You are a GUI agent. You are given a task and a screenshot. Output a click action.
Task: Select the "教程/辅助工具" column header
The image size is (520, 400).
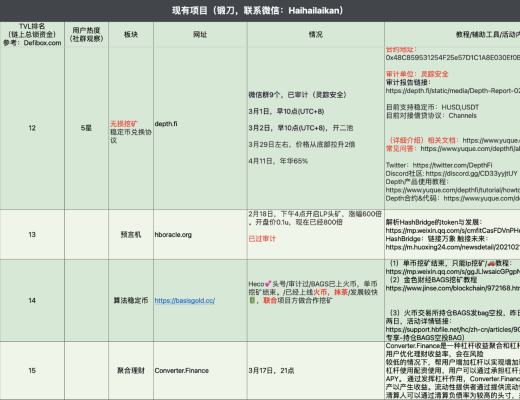coord(452,35)
